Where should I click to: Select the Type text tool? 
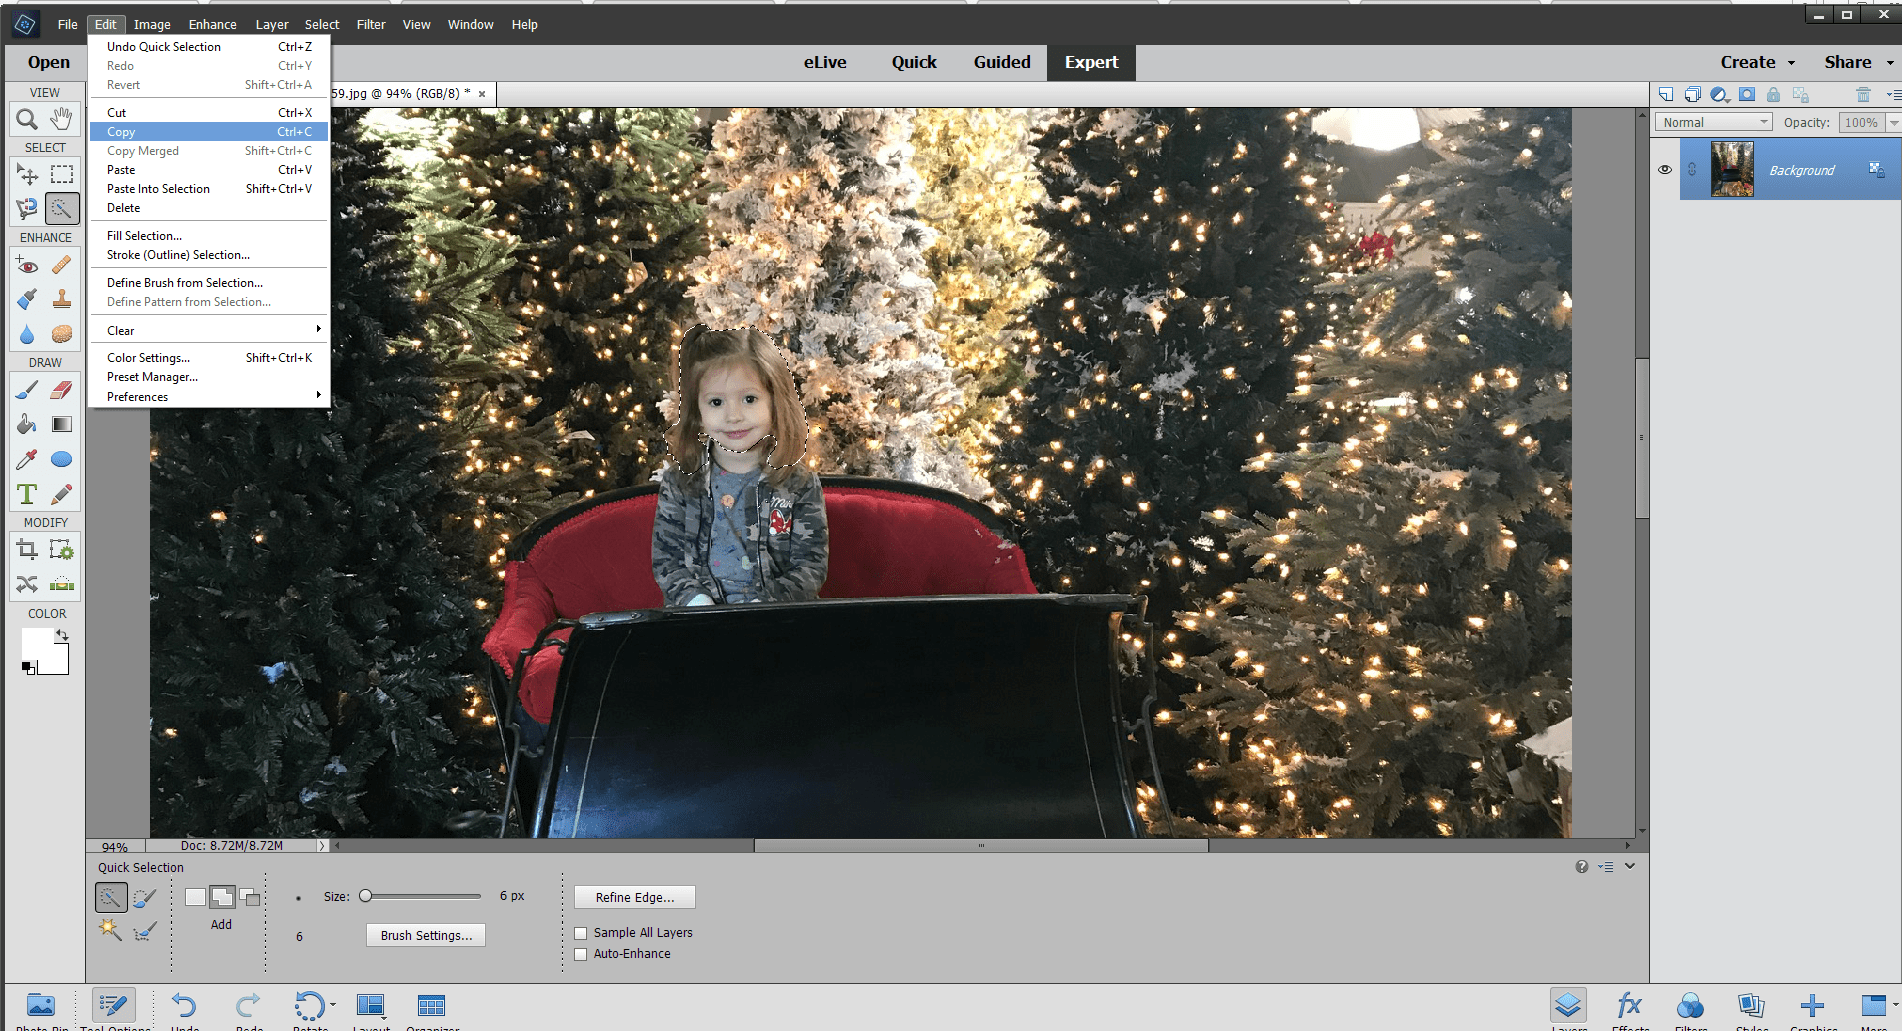27,494
